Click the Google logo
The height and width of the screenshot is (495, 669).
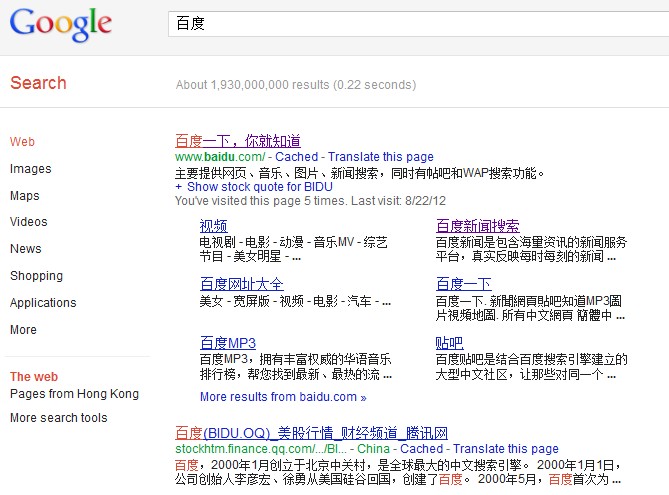point(61,24)
